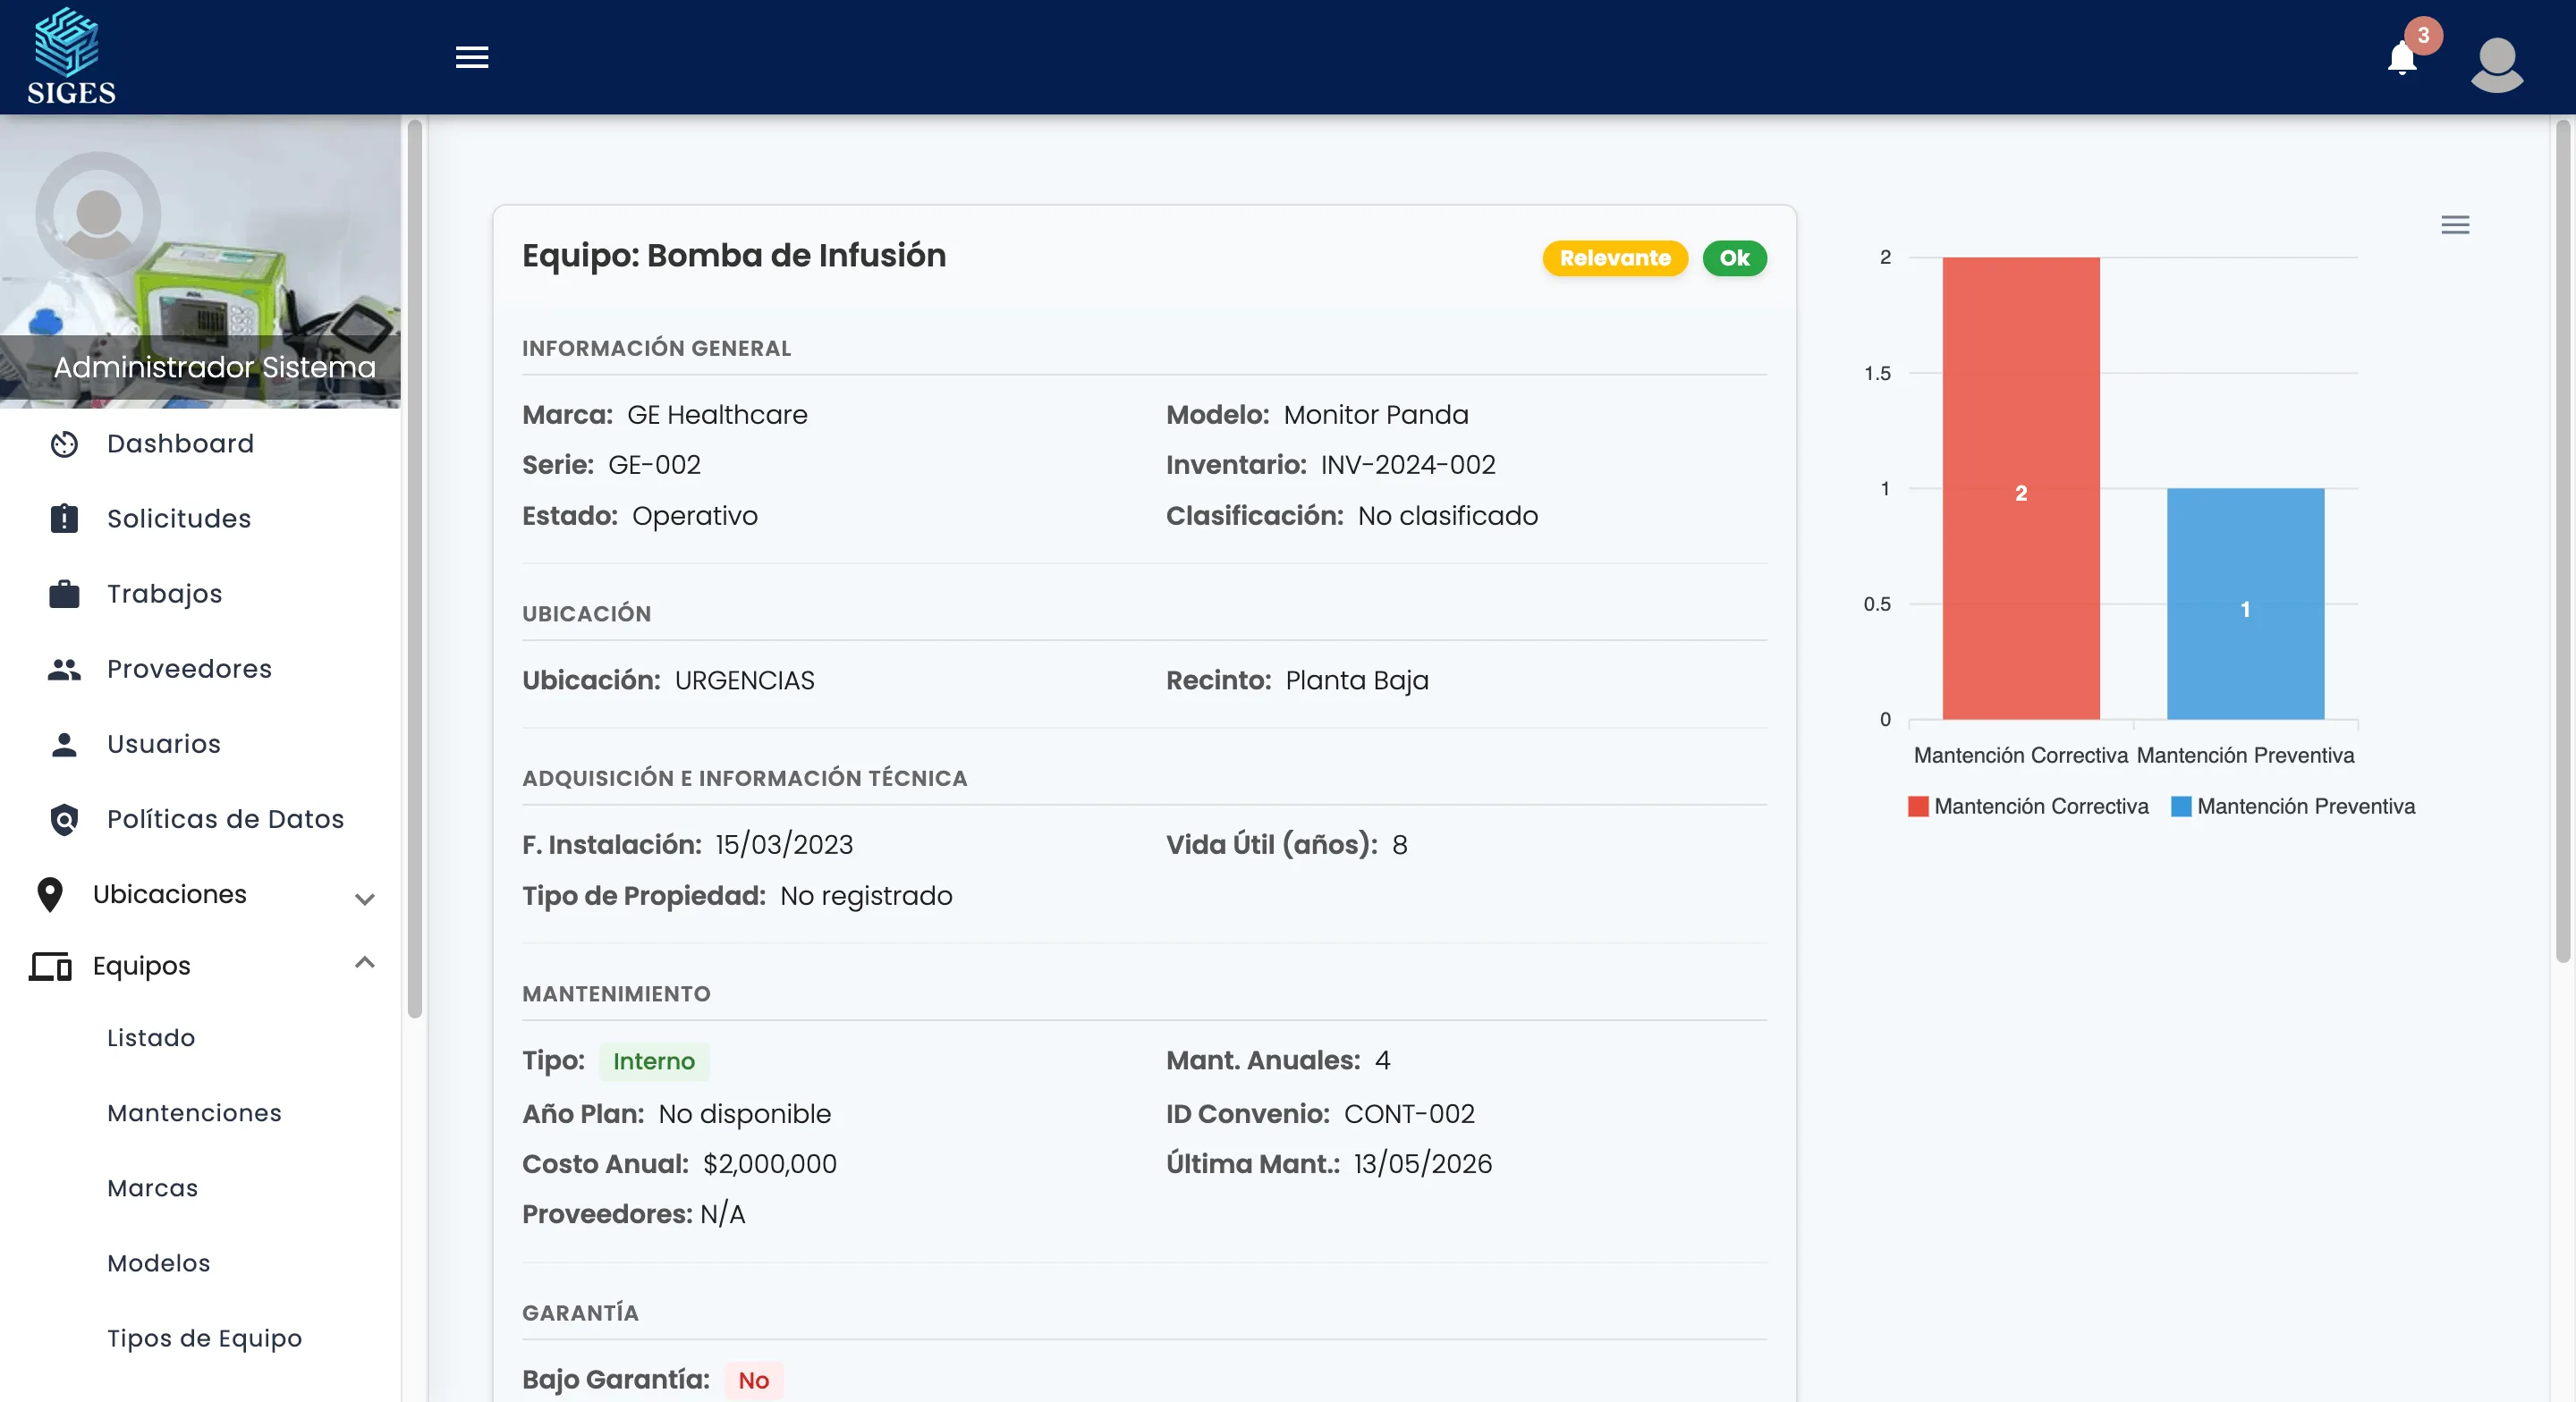Click the Dashboard gauge icon
The image size is (2576, 1402).
(x=64, y=444)
